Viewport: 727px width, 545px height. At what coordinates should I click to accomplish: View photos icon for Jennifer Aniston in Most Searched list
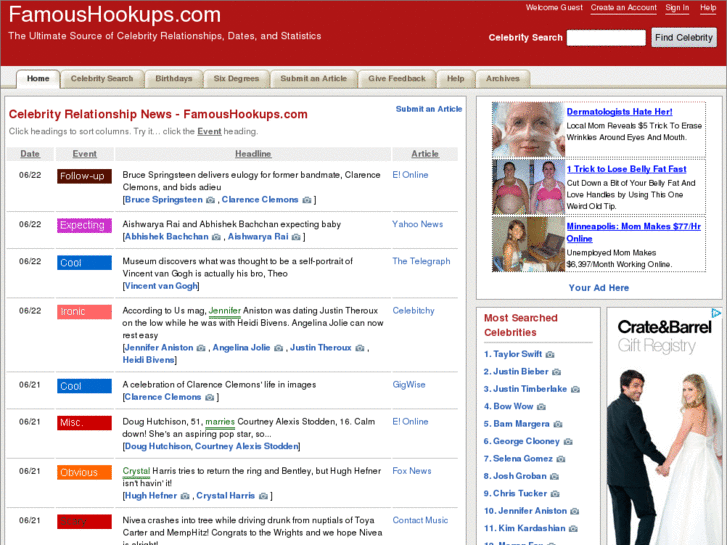pos(574,511)
